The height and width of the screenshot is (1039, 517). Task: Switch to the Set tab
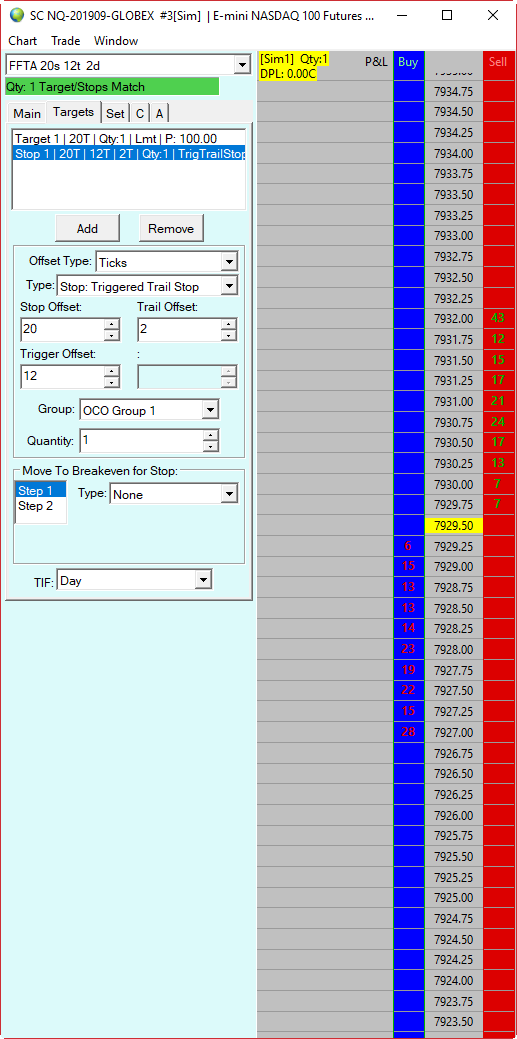115,113
